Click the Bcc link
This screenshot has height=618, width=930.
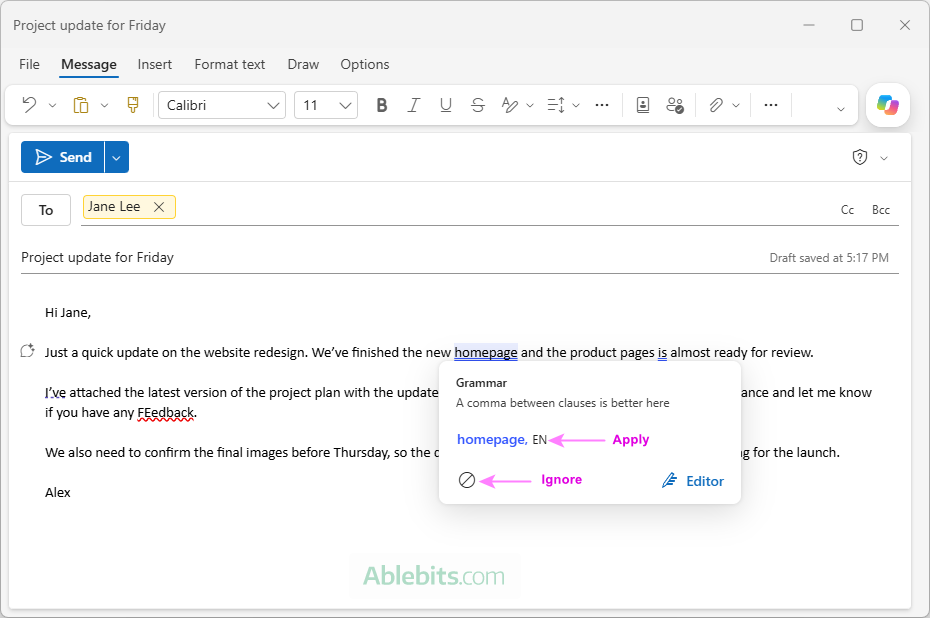[x=881, y=210]
